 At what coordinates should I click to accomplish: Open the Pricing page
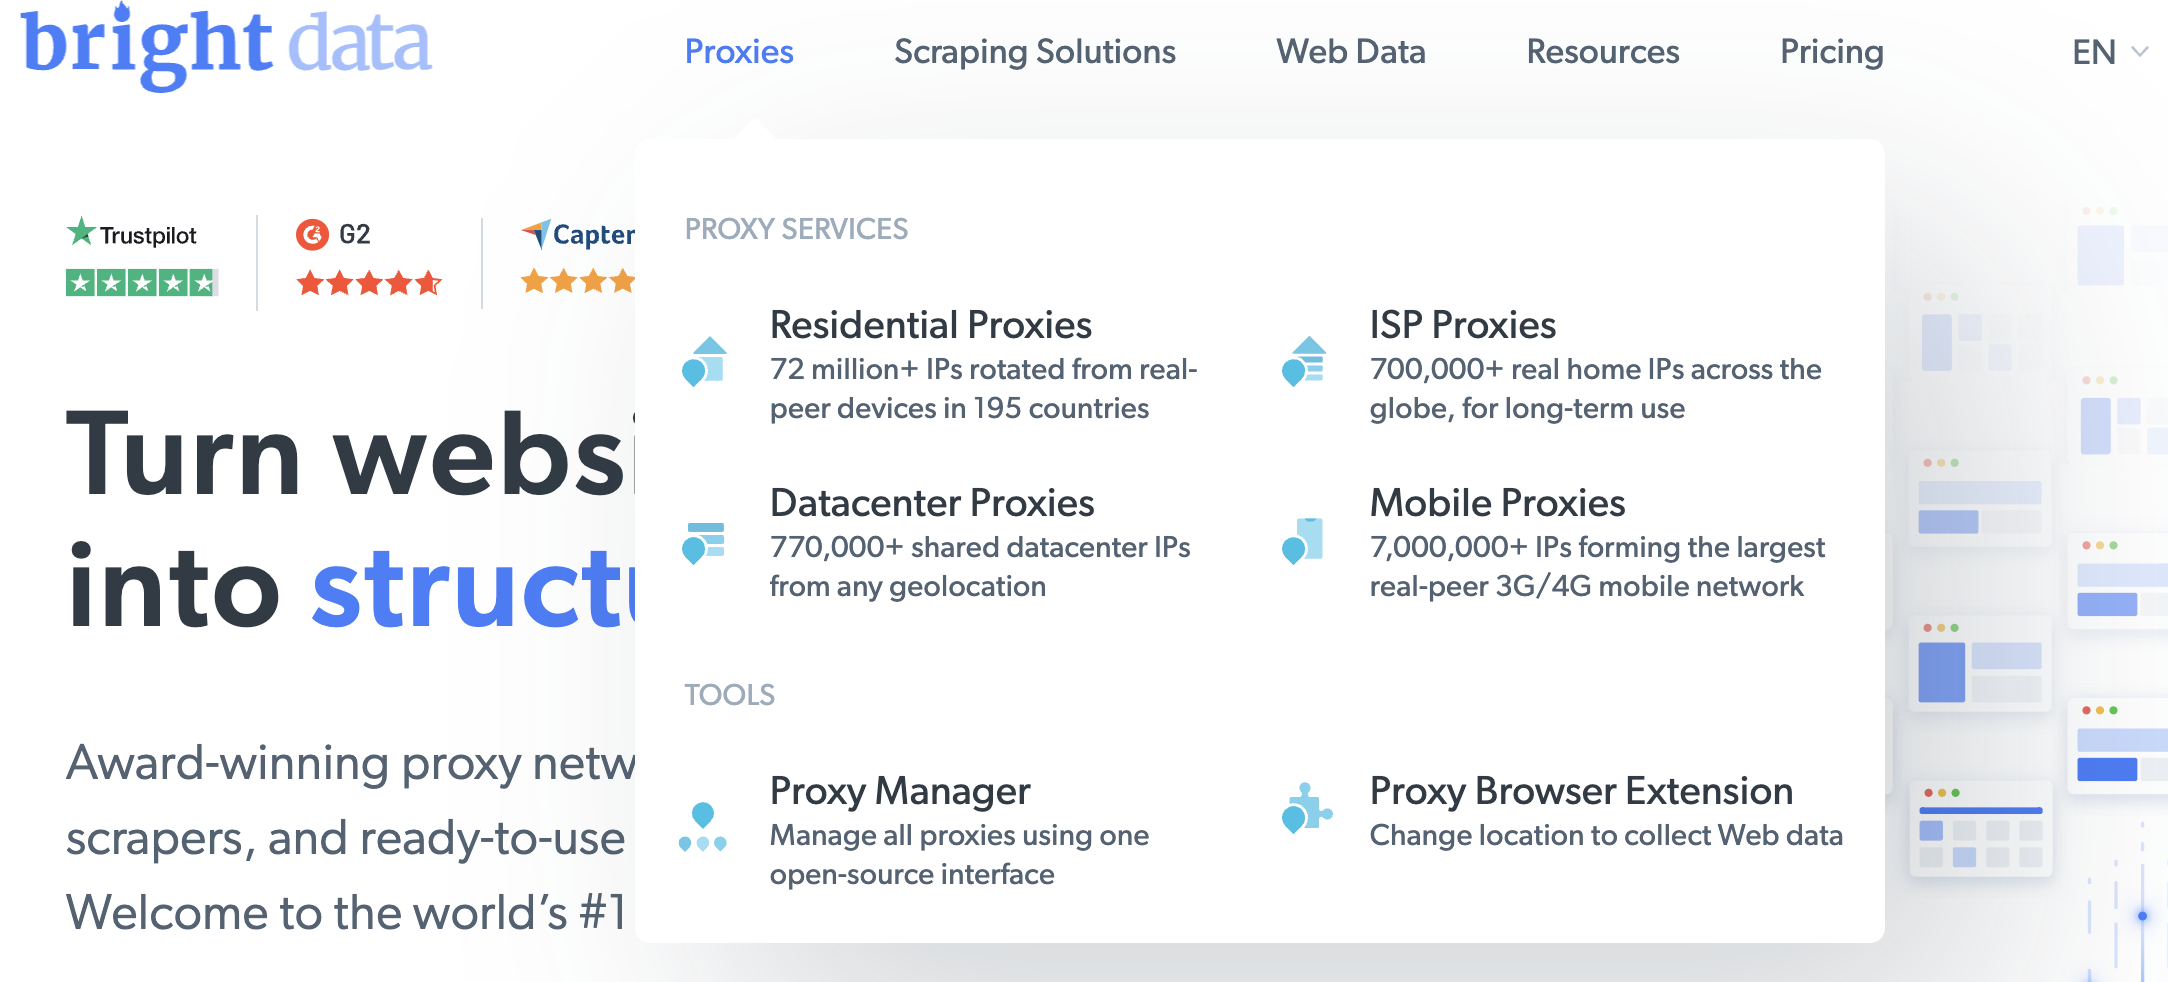[x=1830, y=52]
